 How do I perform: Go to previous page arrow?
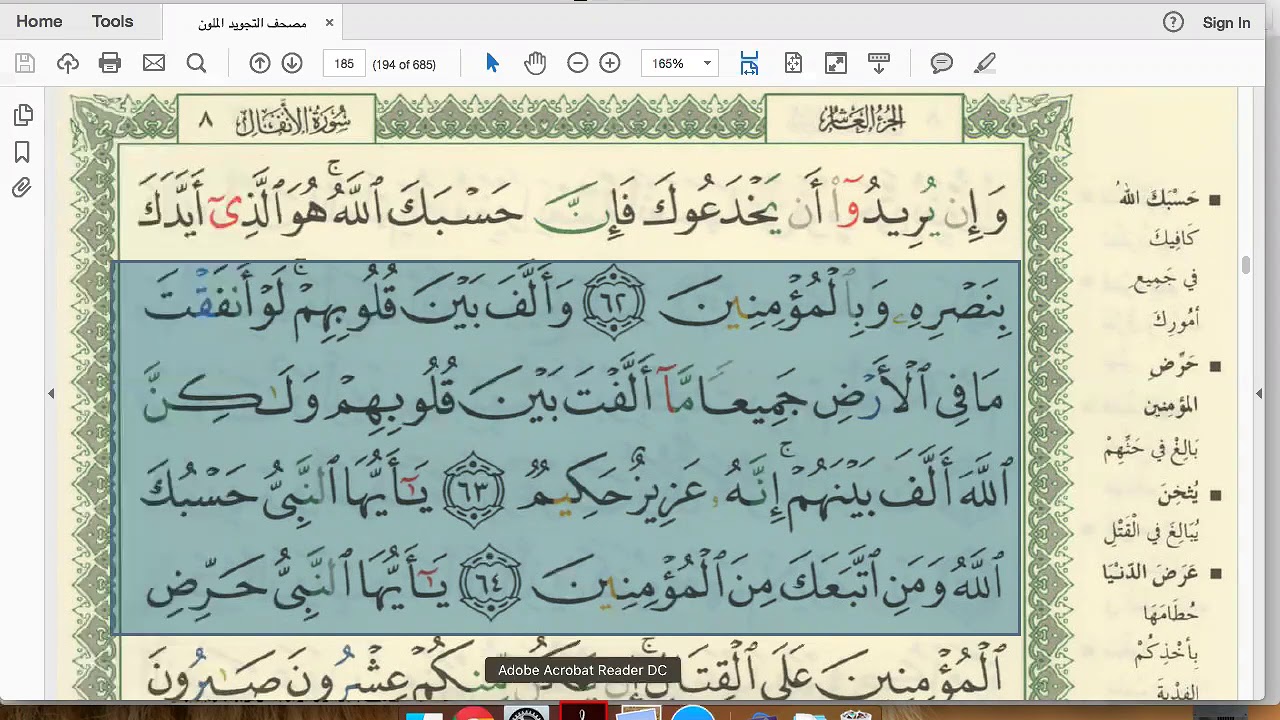coord(260,63)
